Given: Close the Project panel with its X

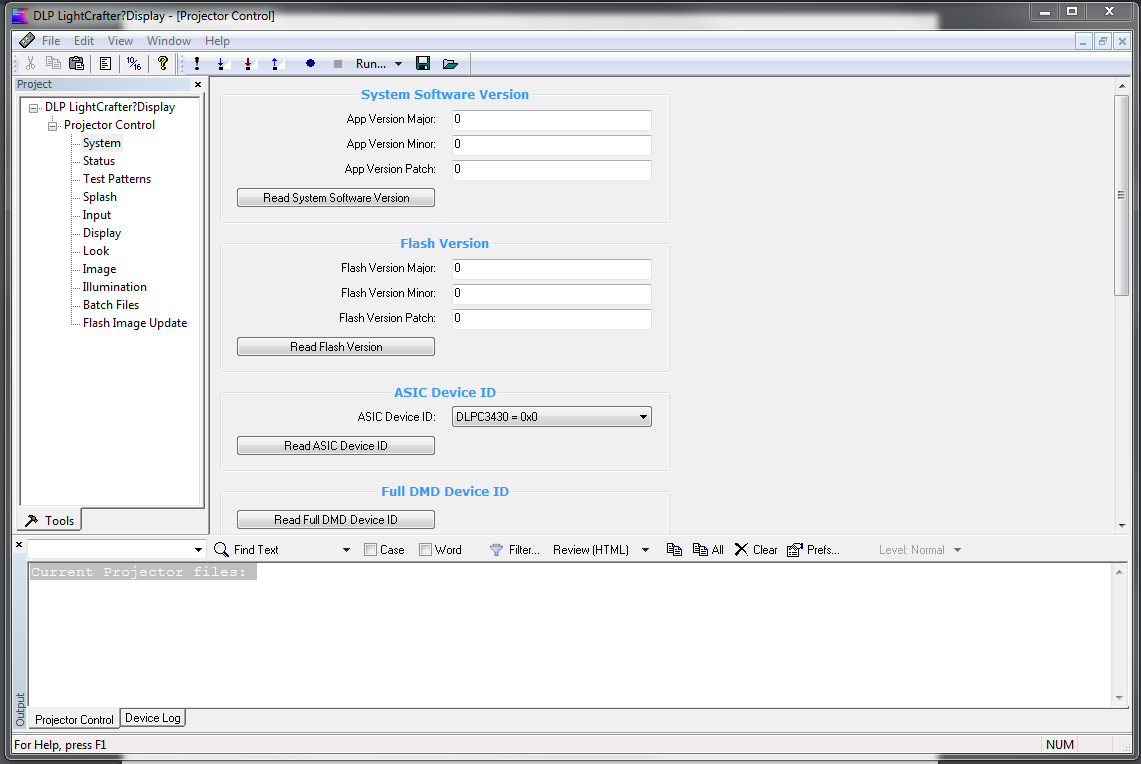Looking at the screenshot, I should (197, 84).
